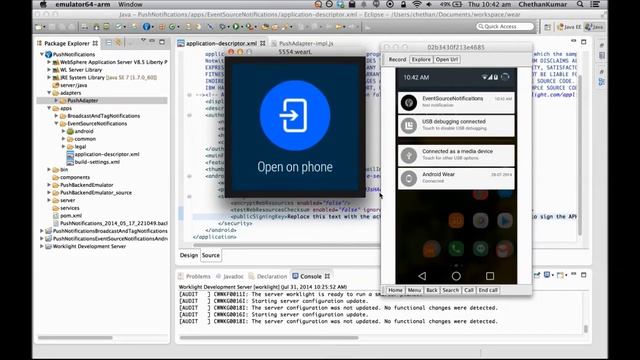The image size is (640, 360).
Task: Open the Javadoc tab
Action: (229, 276)
